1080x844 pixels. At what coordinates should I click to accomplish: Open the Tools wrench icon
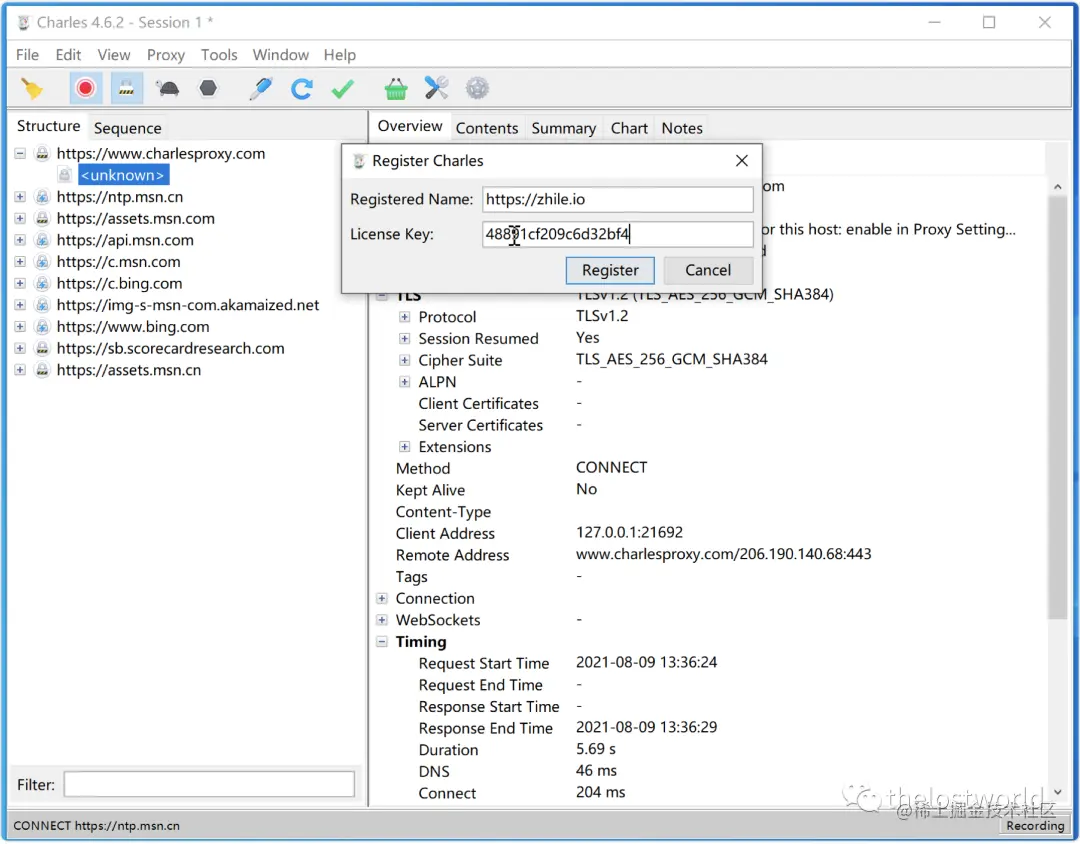coord(436,88)
